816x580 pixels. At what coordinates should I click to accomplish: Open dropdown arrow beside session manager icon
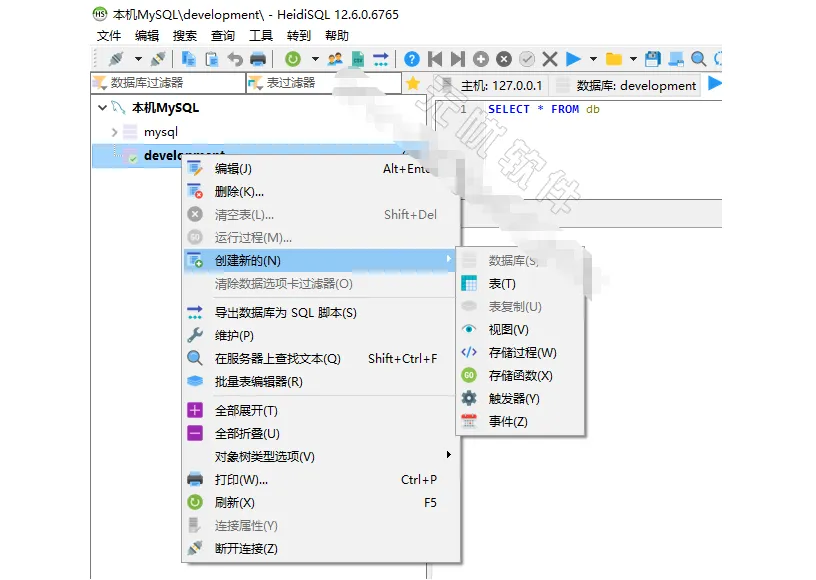(138, 59)
